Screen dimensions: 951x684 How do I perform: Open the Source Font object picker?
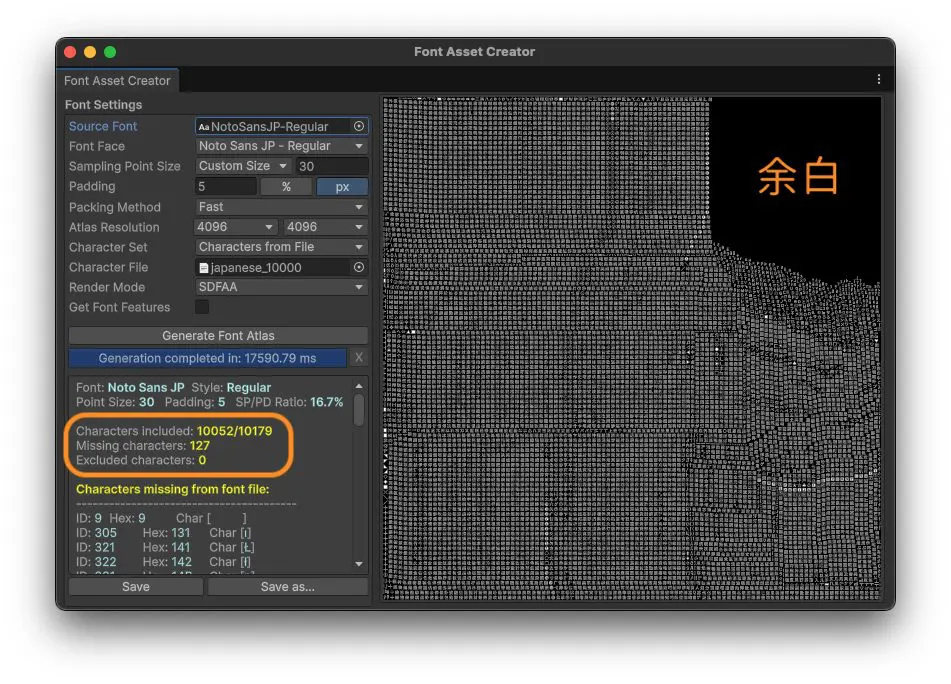tap(361, 126)
